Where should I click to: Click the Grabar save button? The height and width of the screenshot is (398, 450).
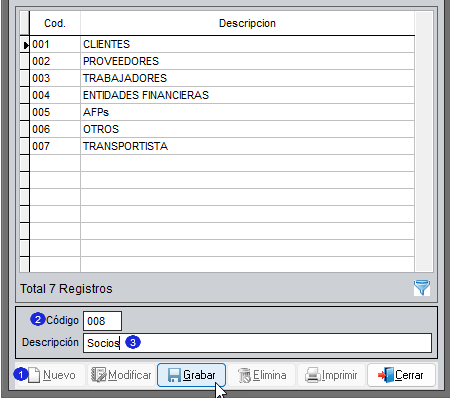(191, 375)
